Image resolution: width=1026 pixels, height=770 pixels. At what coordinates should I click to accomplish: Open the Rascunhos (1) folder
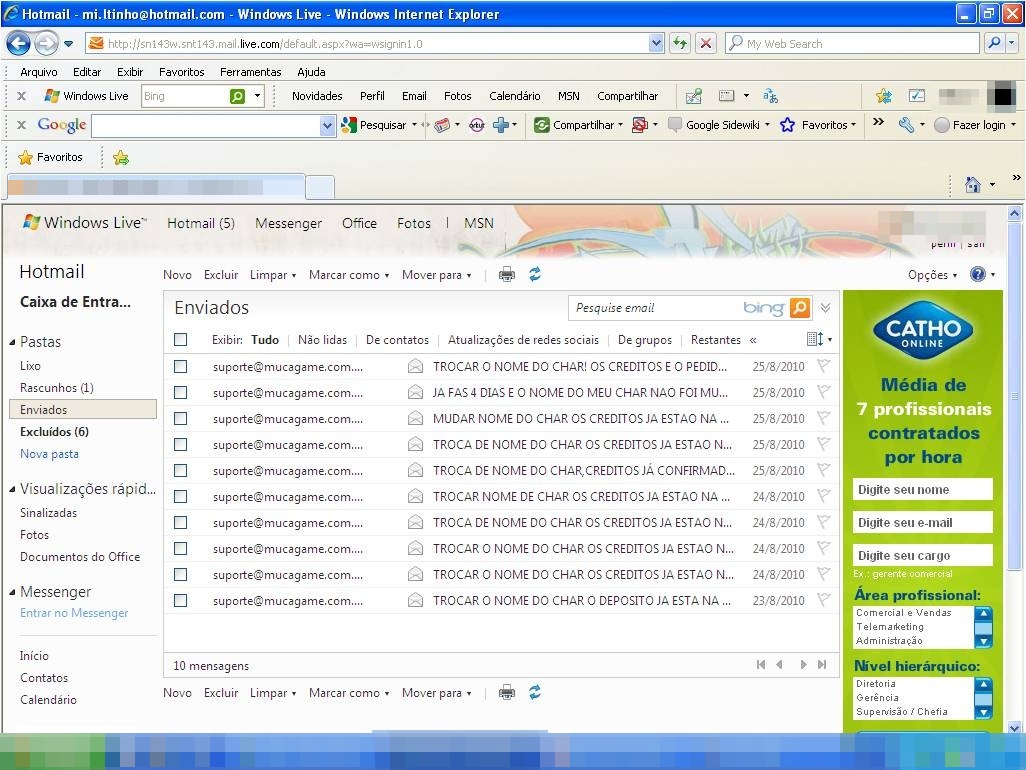56,388
